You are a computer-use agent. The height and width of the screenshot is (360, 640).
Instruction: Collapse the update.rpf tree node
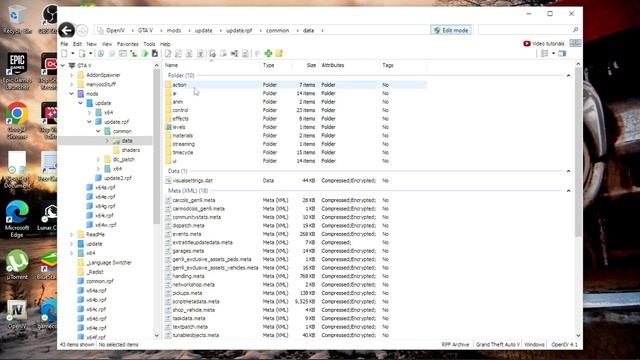coord(89,122)
